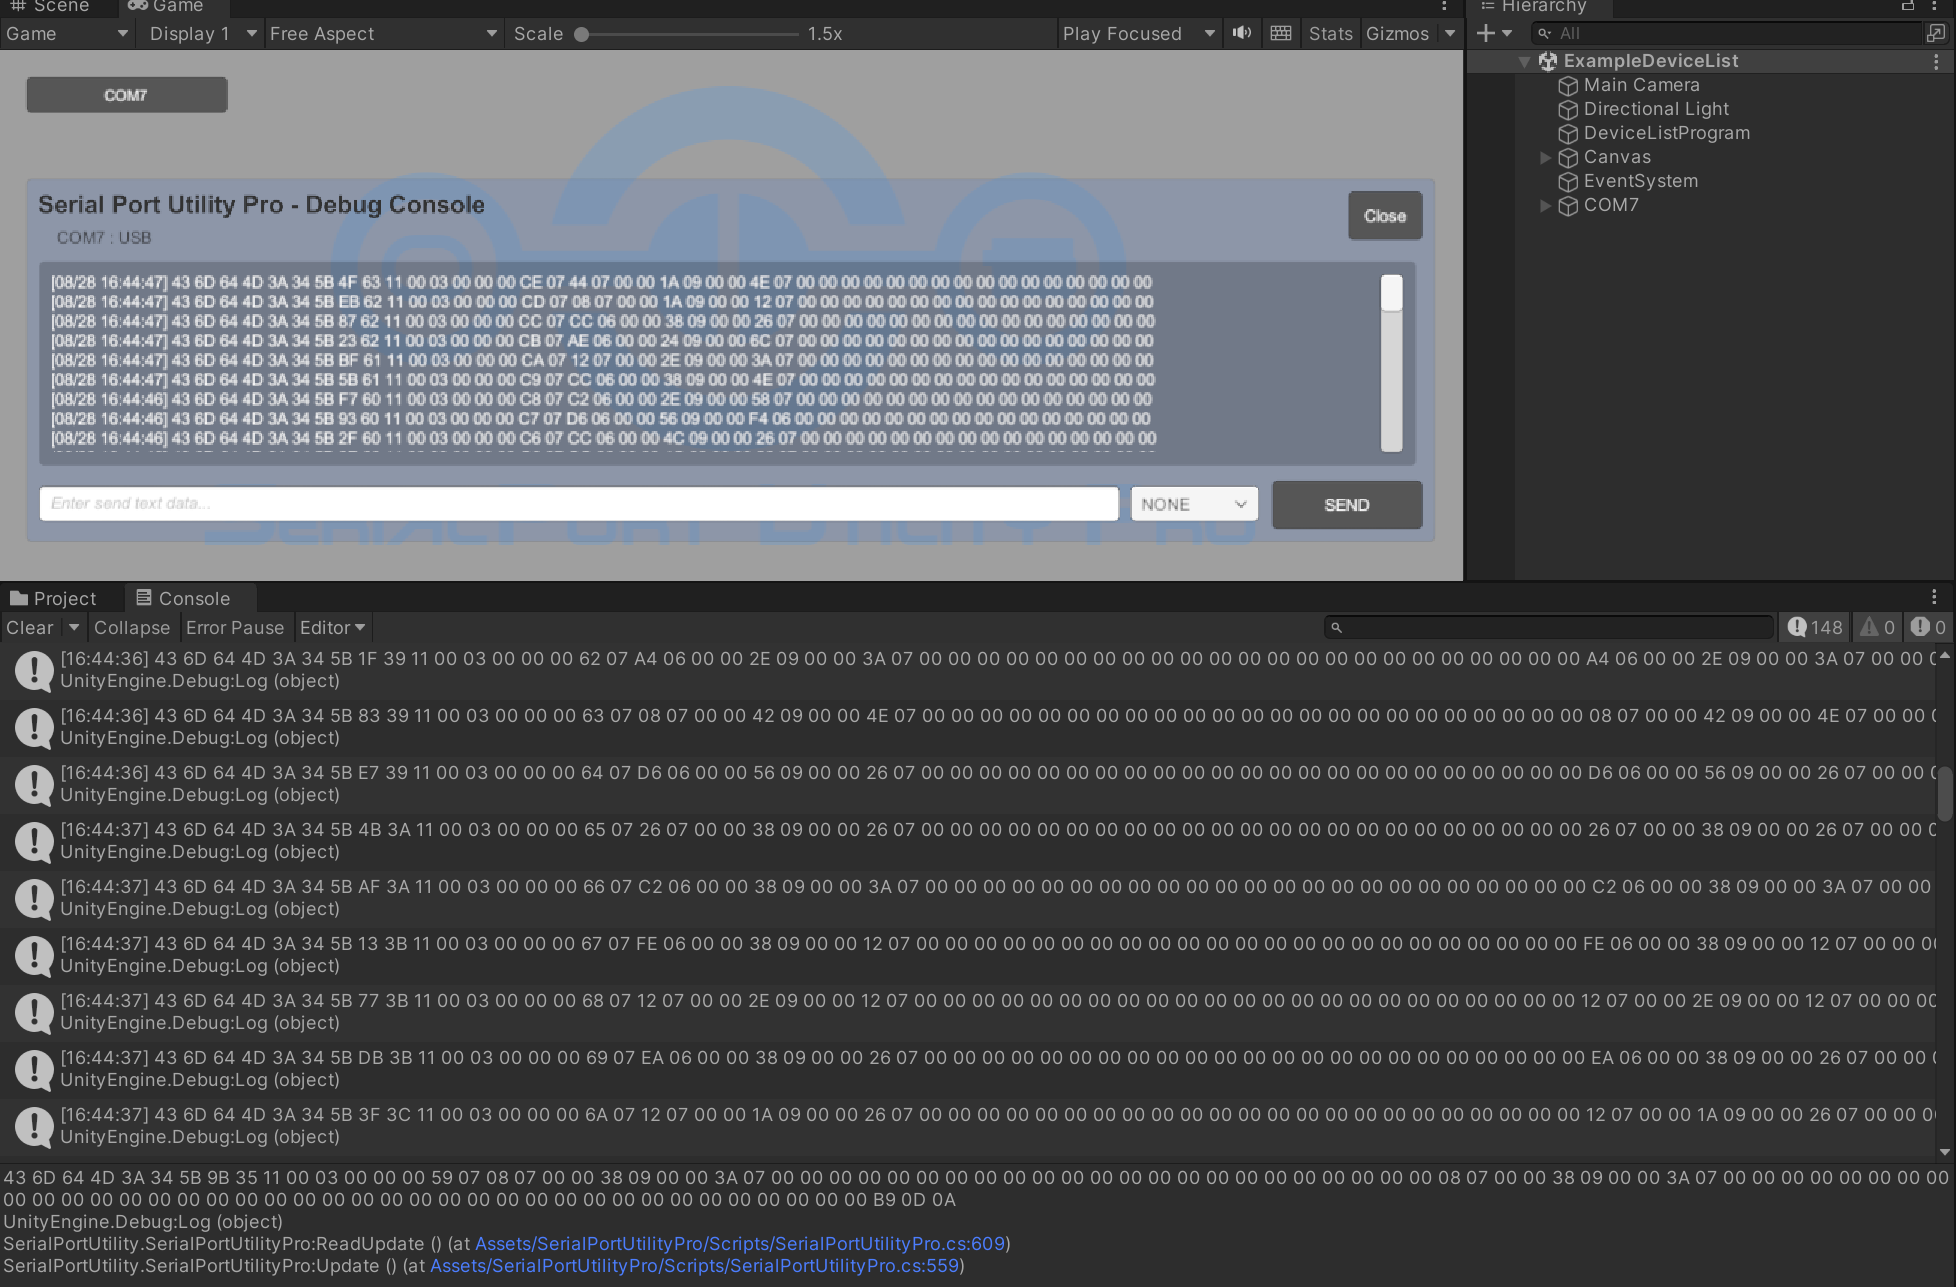Toggle info messages count 148

(1814, 627)
